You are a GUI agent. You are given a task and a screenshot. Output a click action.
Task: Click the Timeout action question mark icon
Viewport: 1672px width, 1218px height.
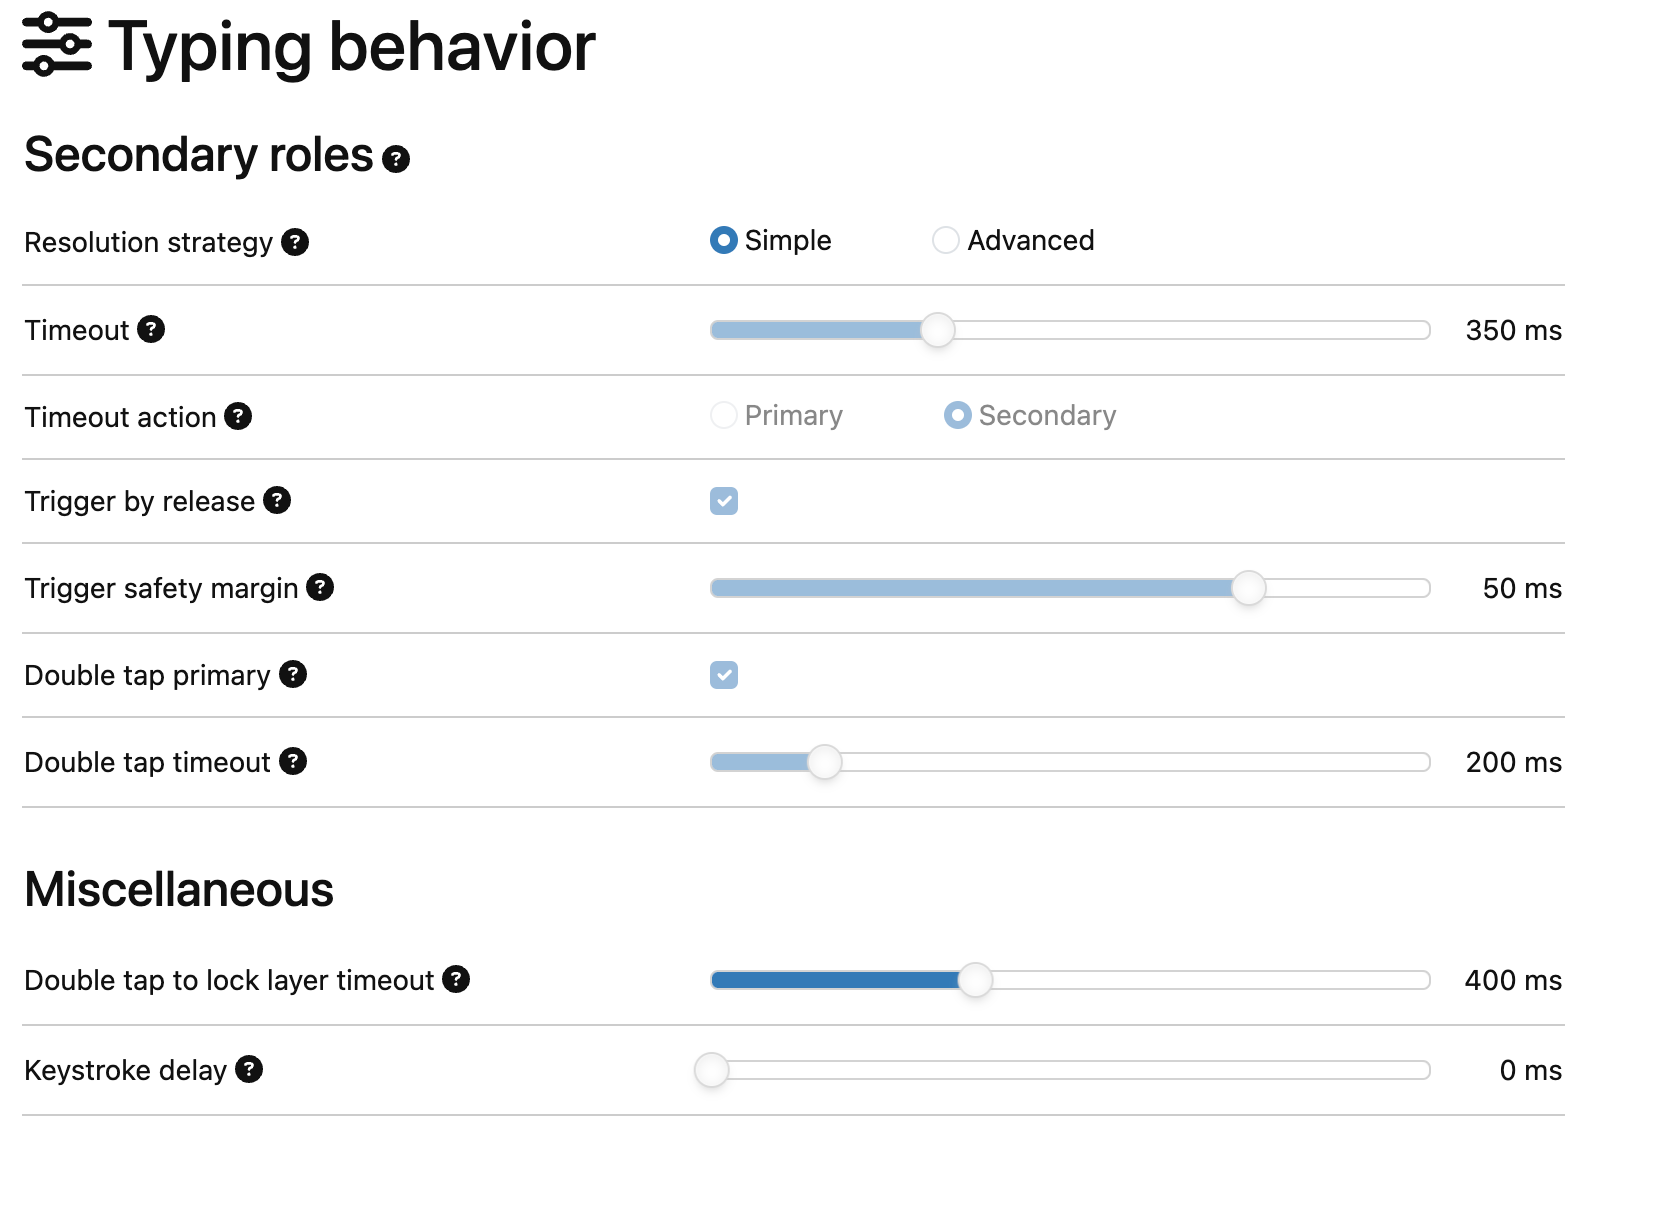[x=238, y=416]
